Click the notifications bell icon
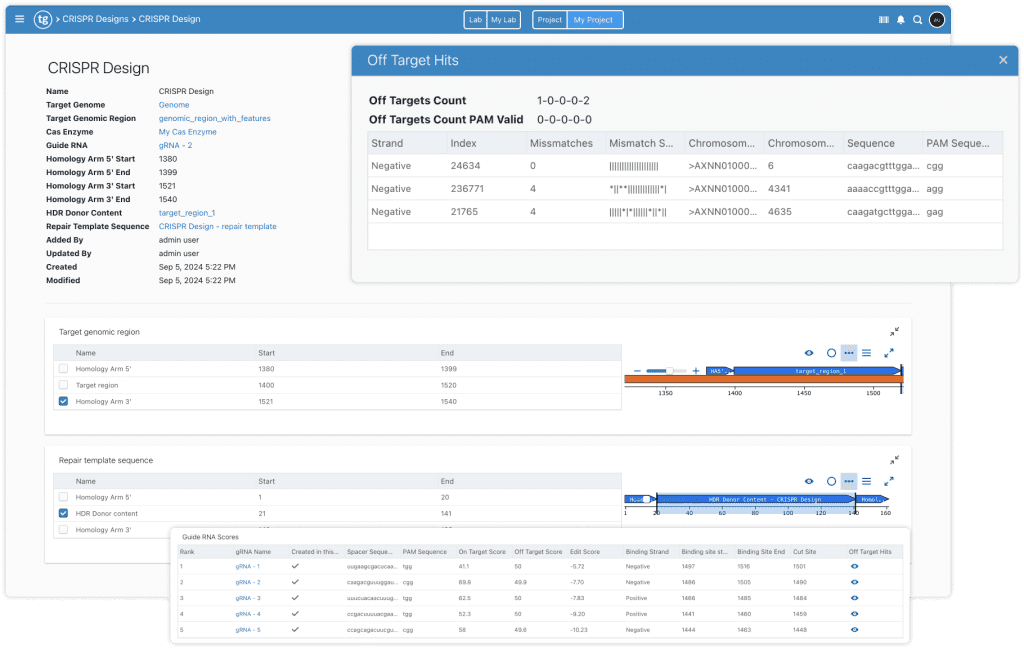The width and height of the screenshot is (1024, 649). click(x=900, y=19)
